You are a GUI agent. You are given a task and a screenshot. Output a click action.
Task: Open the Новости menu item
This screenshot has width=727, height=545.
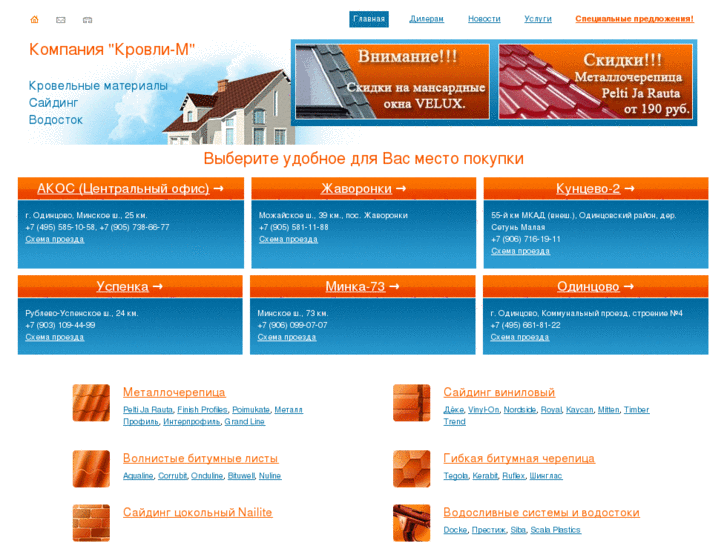tap(484, 19)
